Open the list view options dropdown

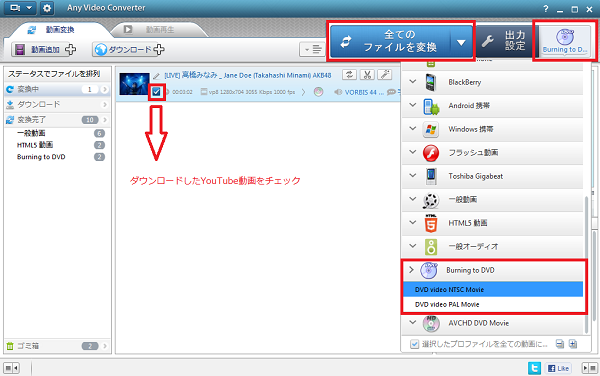pos(312,49)
